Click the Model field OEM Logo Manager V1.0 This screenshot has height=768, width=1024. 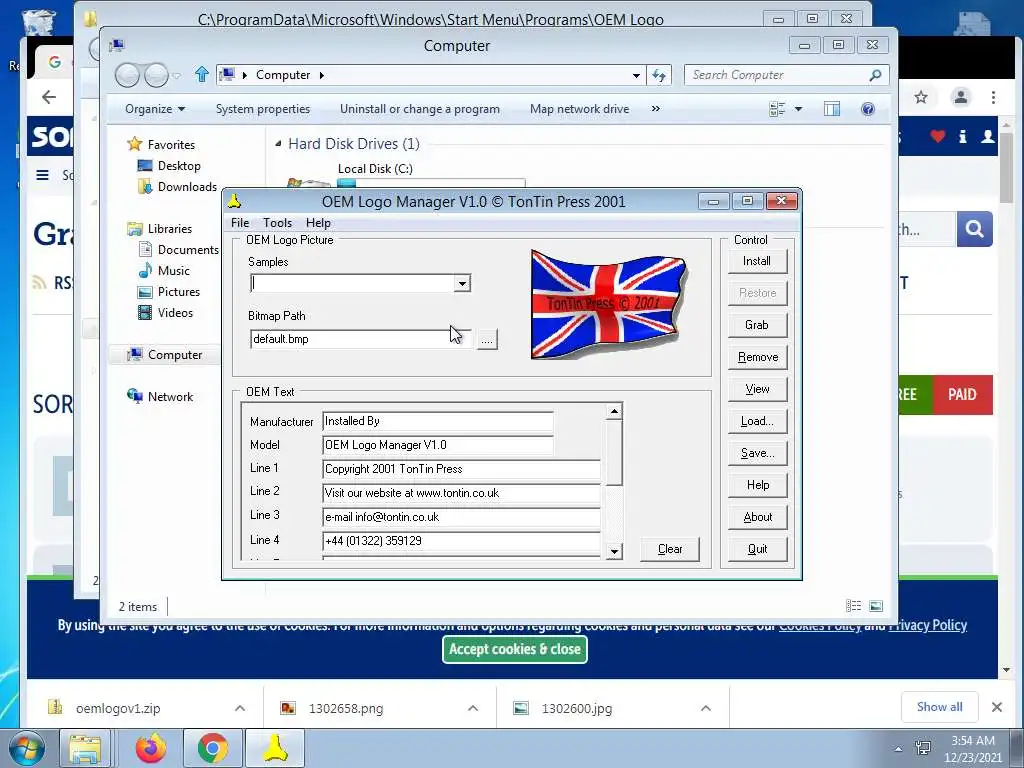coord(438,445)
